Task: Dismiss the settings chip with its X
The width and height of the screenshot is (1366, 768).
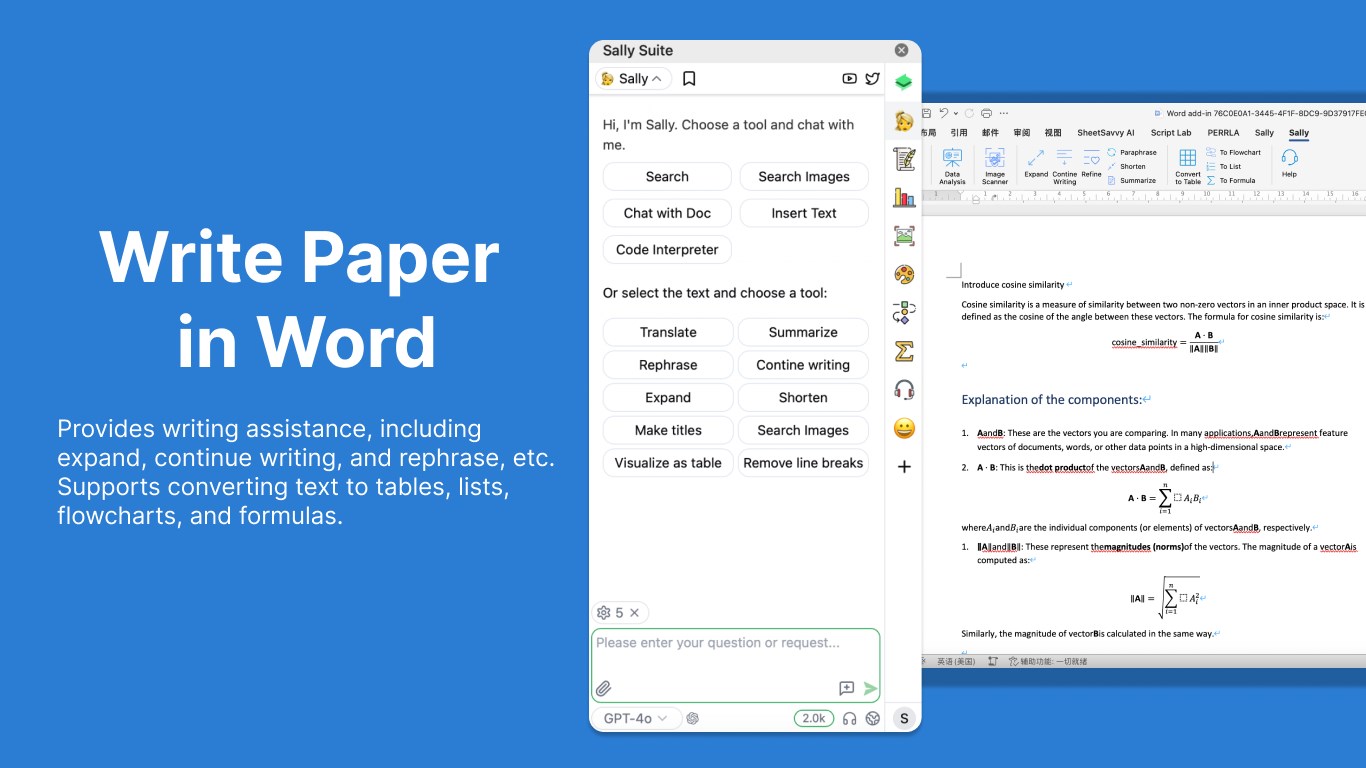Action: coord(634,612)
